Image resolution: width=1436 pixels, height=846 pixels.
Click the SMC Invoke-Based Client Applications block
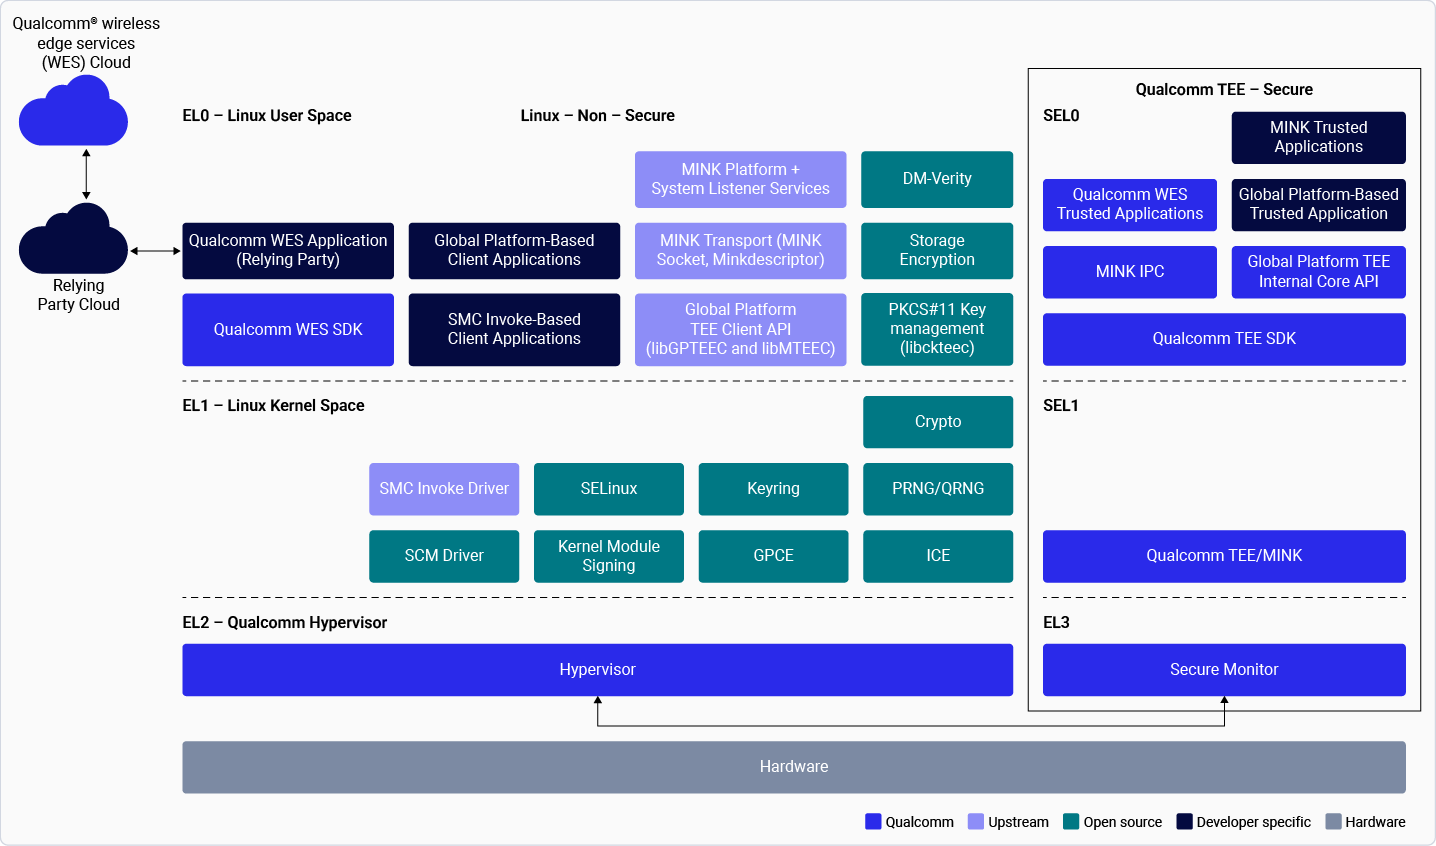coord(514,329)
